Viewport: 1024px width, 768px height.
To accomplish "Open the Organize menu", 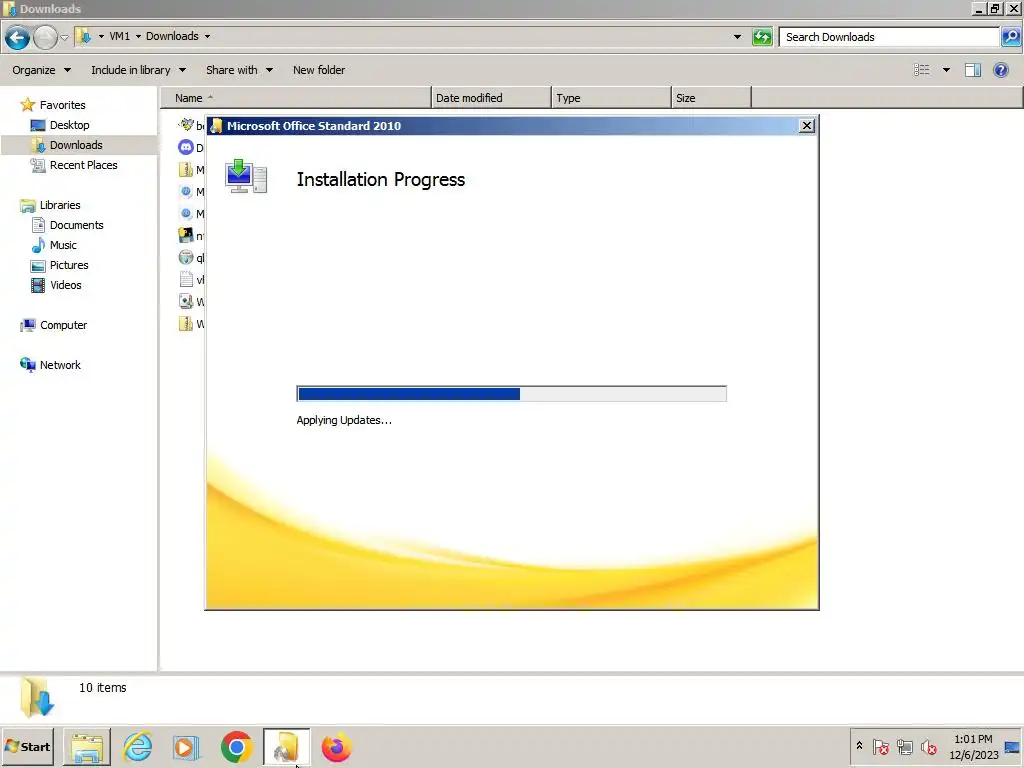I will 41,70.
